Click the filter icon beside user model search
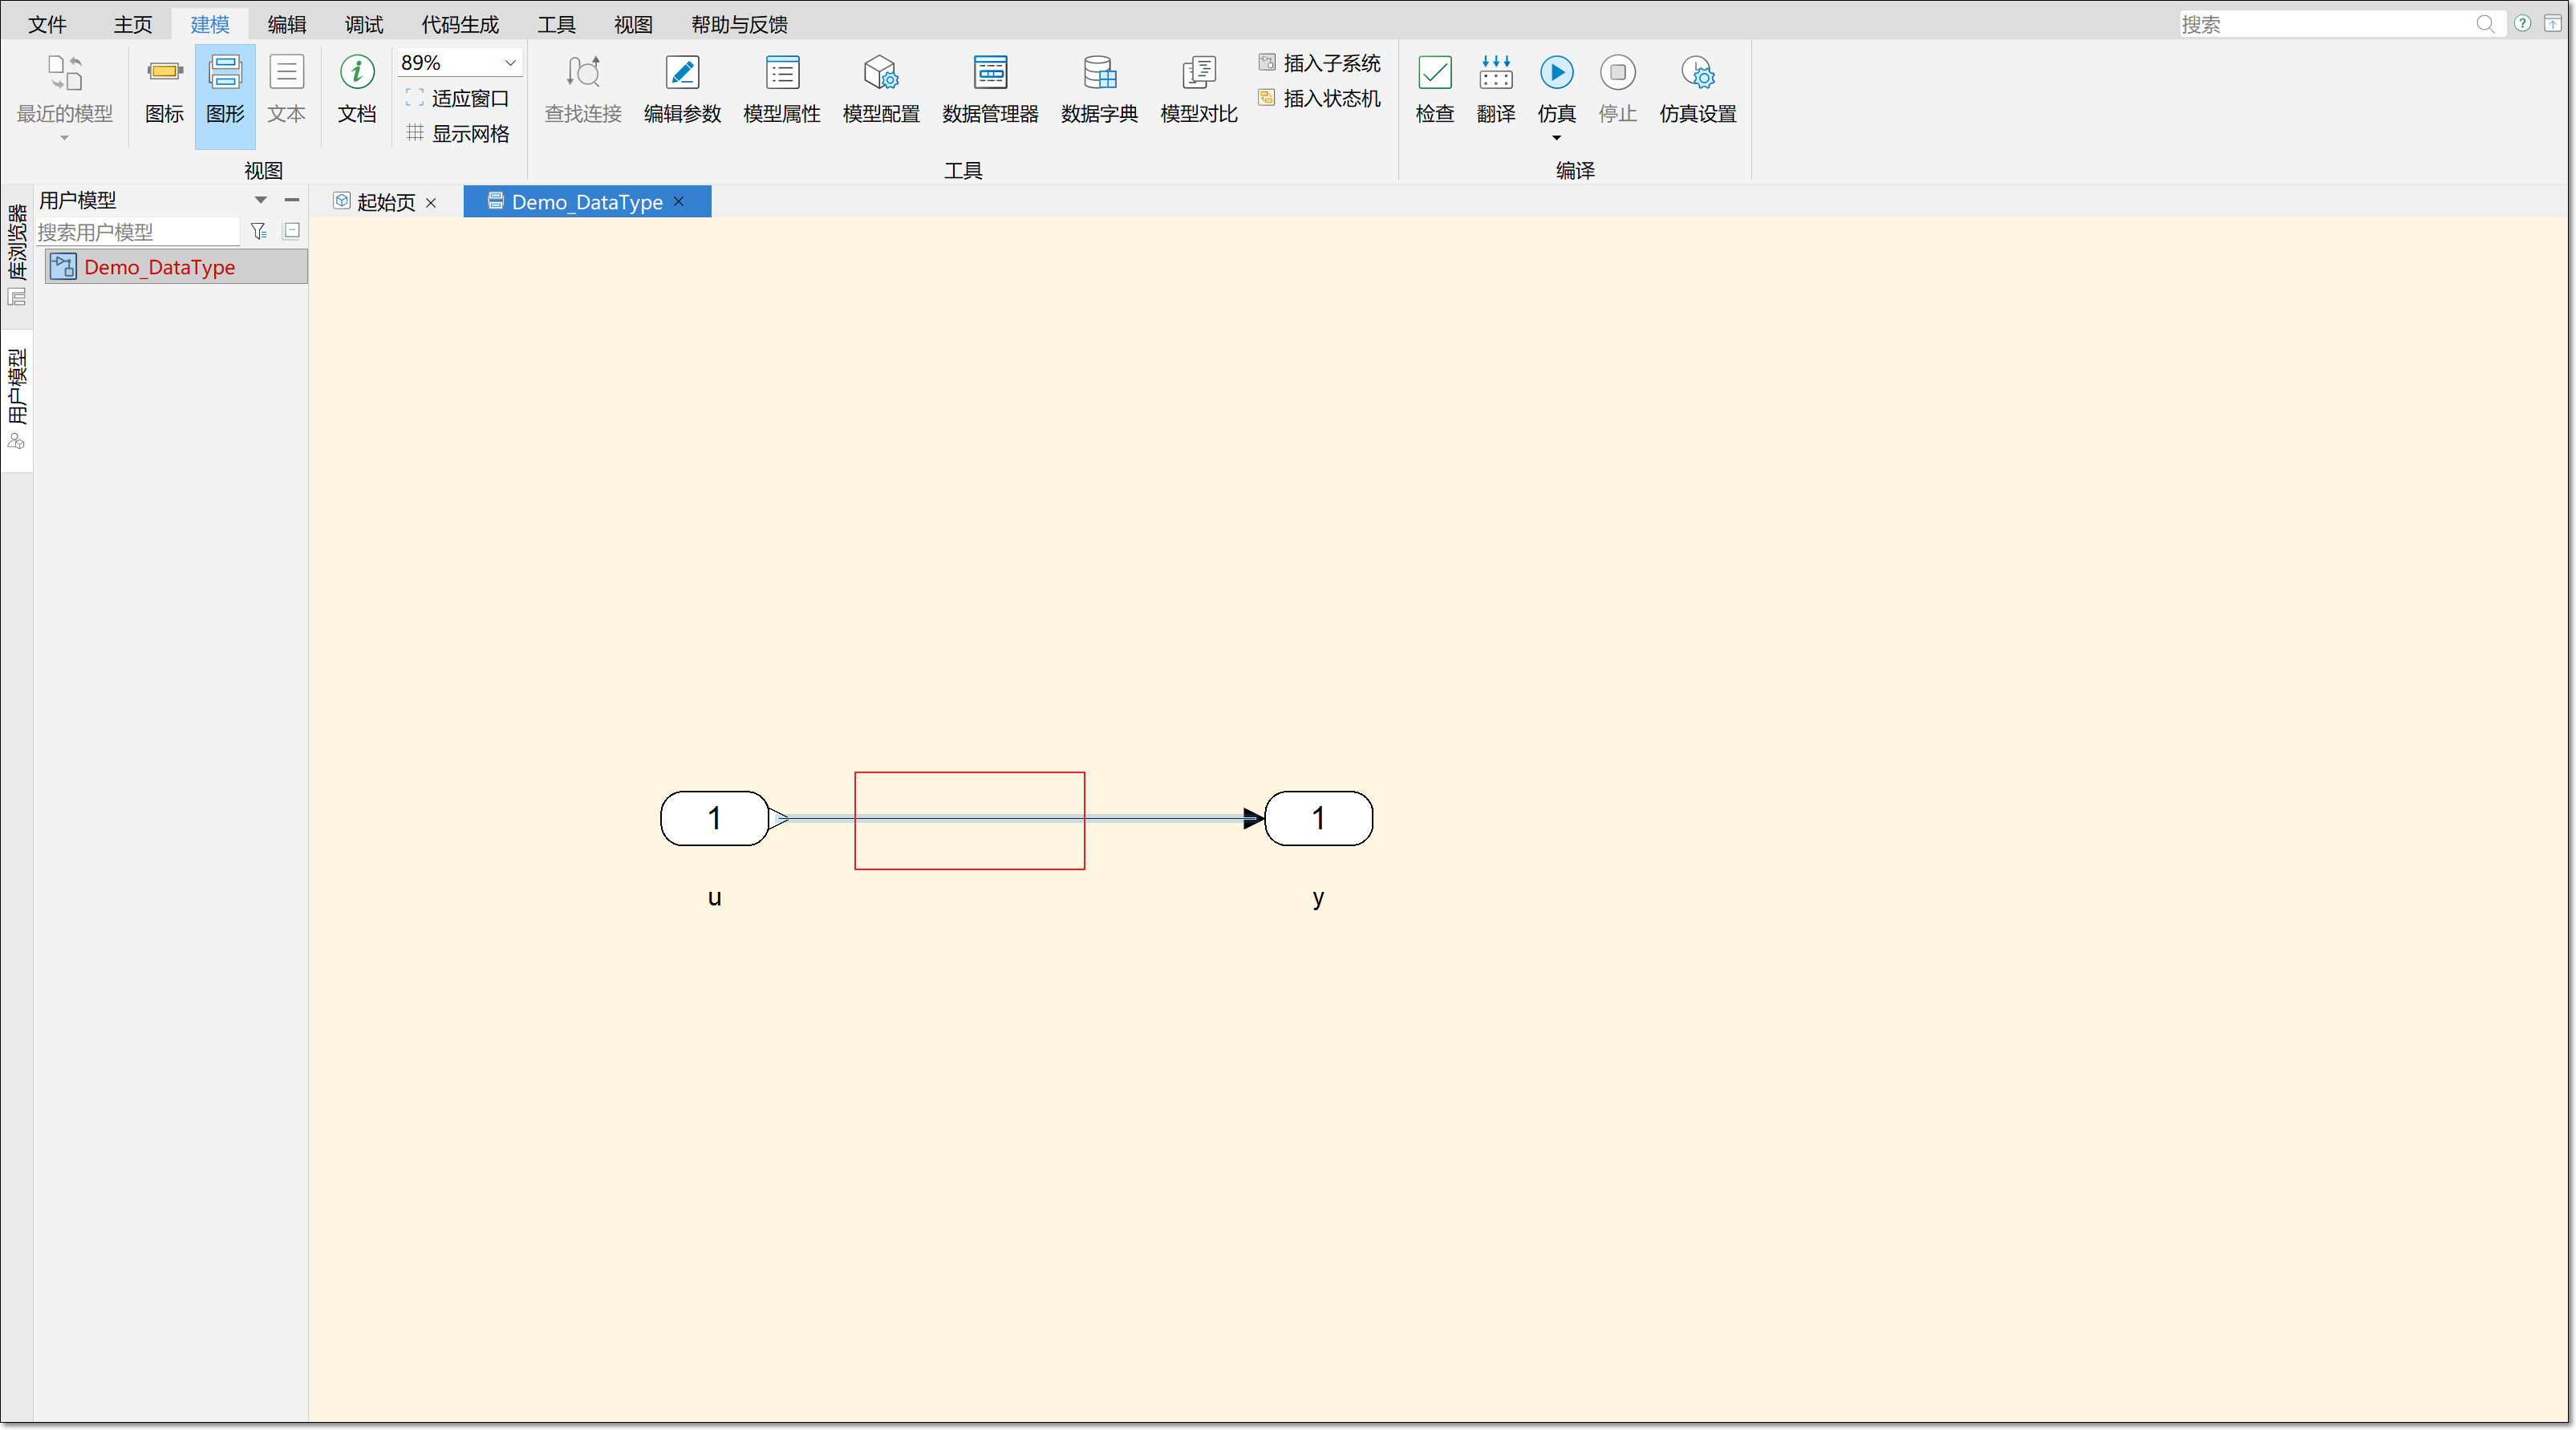The width and height of the screenshot is (2576, 1430). [x=259, y=231]
